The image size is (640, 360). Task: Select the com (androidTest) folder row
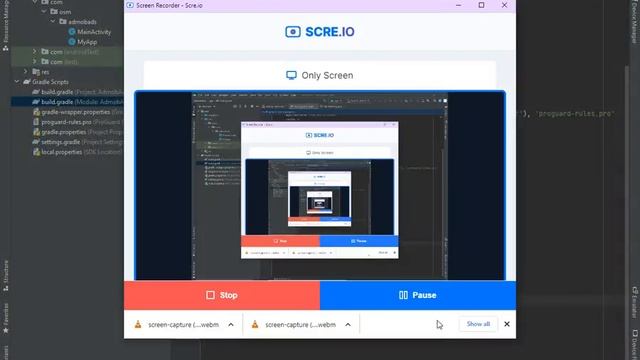[67, 52]
